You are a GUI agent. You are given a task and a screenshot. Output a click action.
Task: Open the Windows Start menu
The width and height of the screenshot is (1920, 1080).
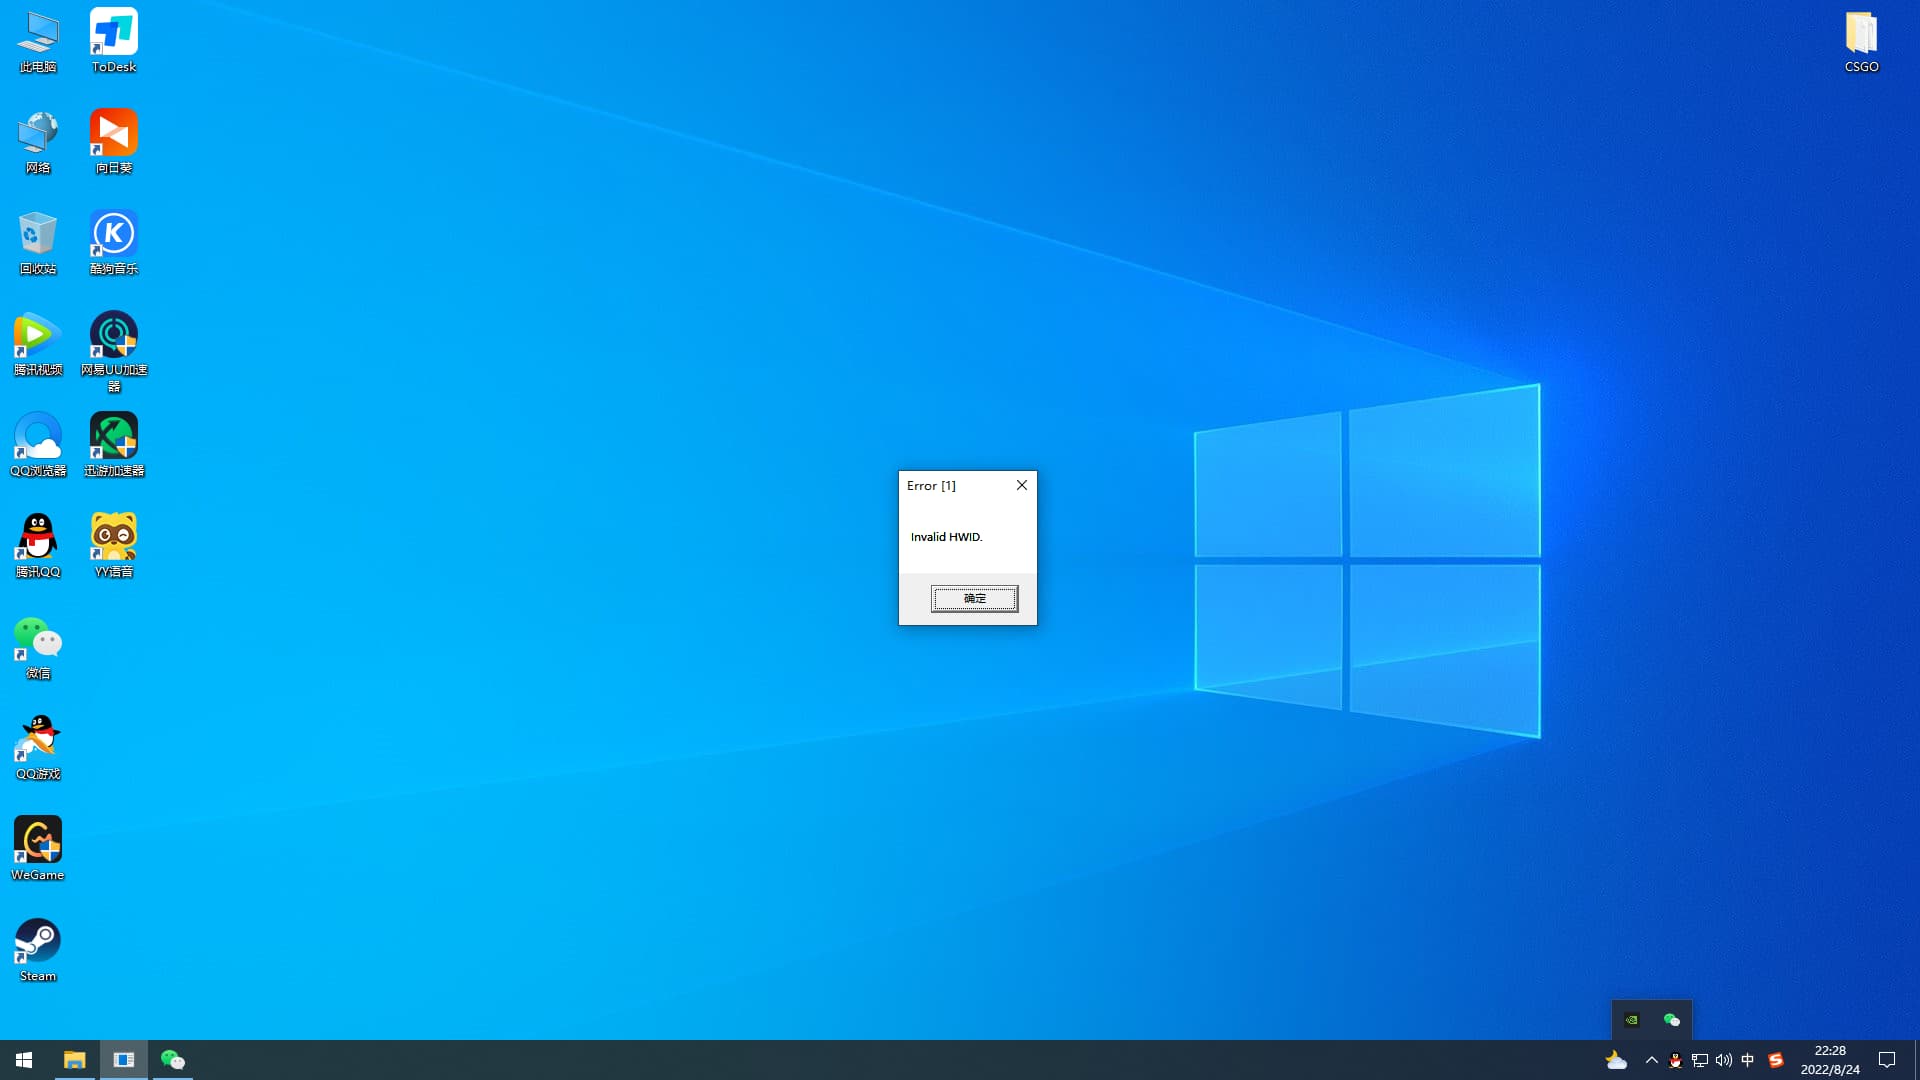pos(24,1060)
